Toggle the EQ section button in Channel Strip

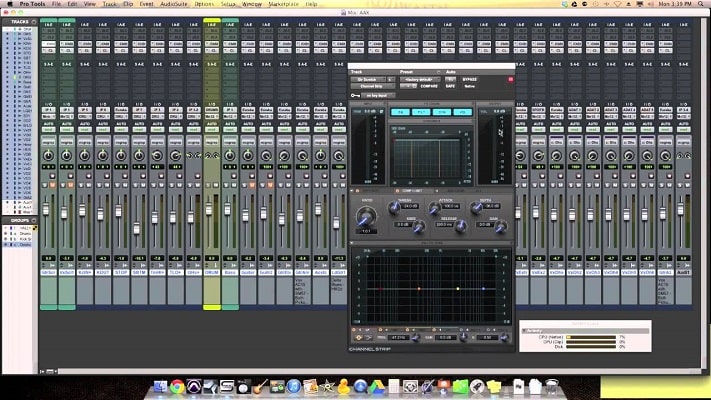(400, 112)
